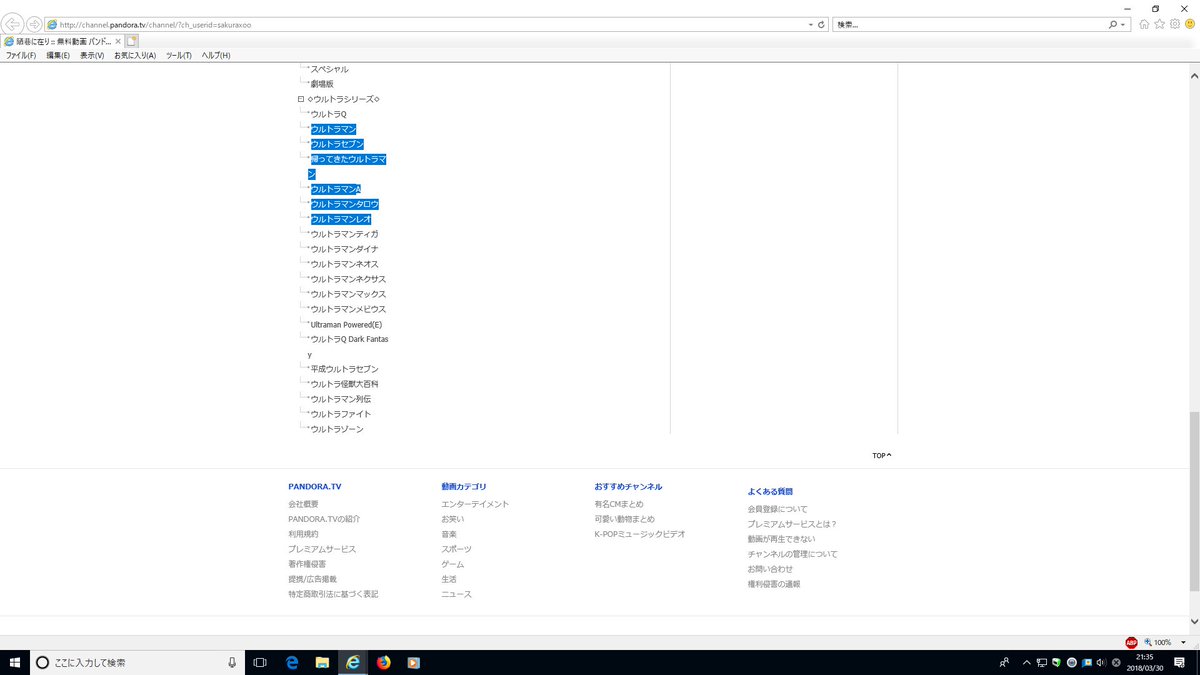
Task: Click the Adblock Plus ABP status icon
Action: click(1131, 642)
